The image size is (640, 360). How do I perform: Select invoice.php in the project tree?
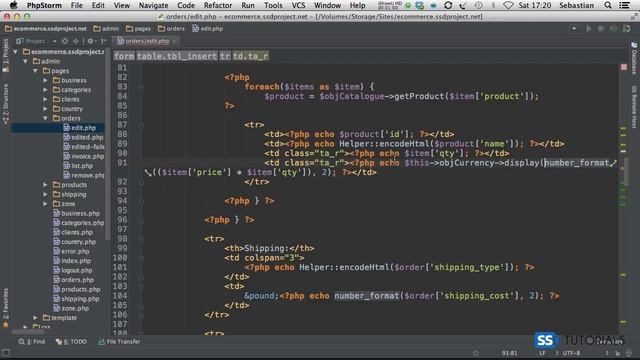(x=84, y=156)
